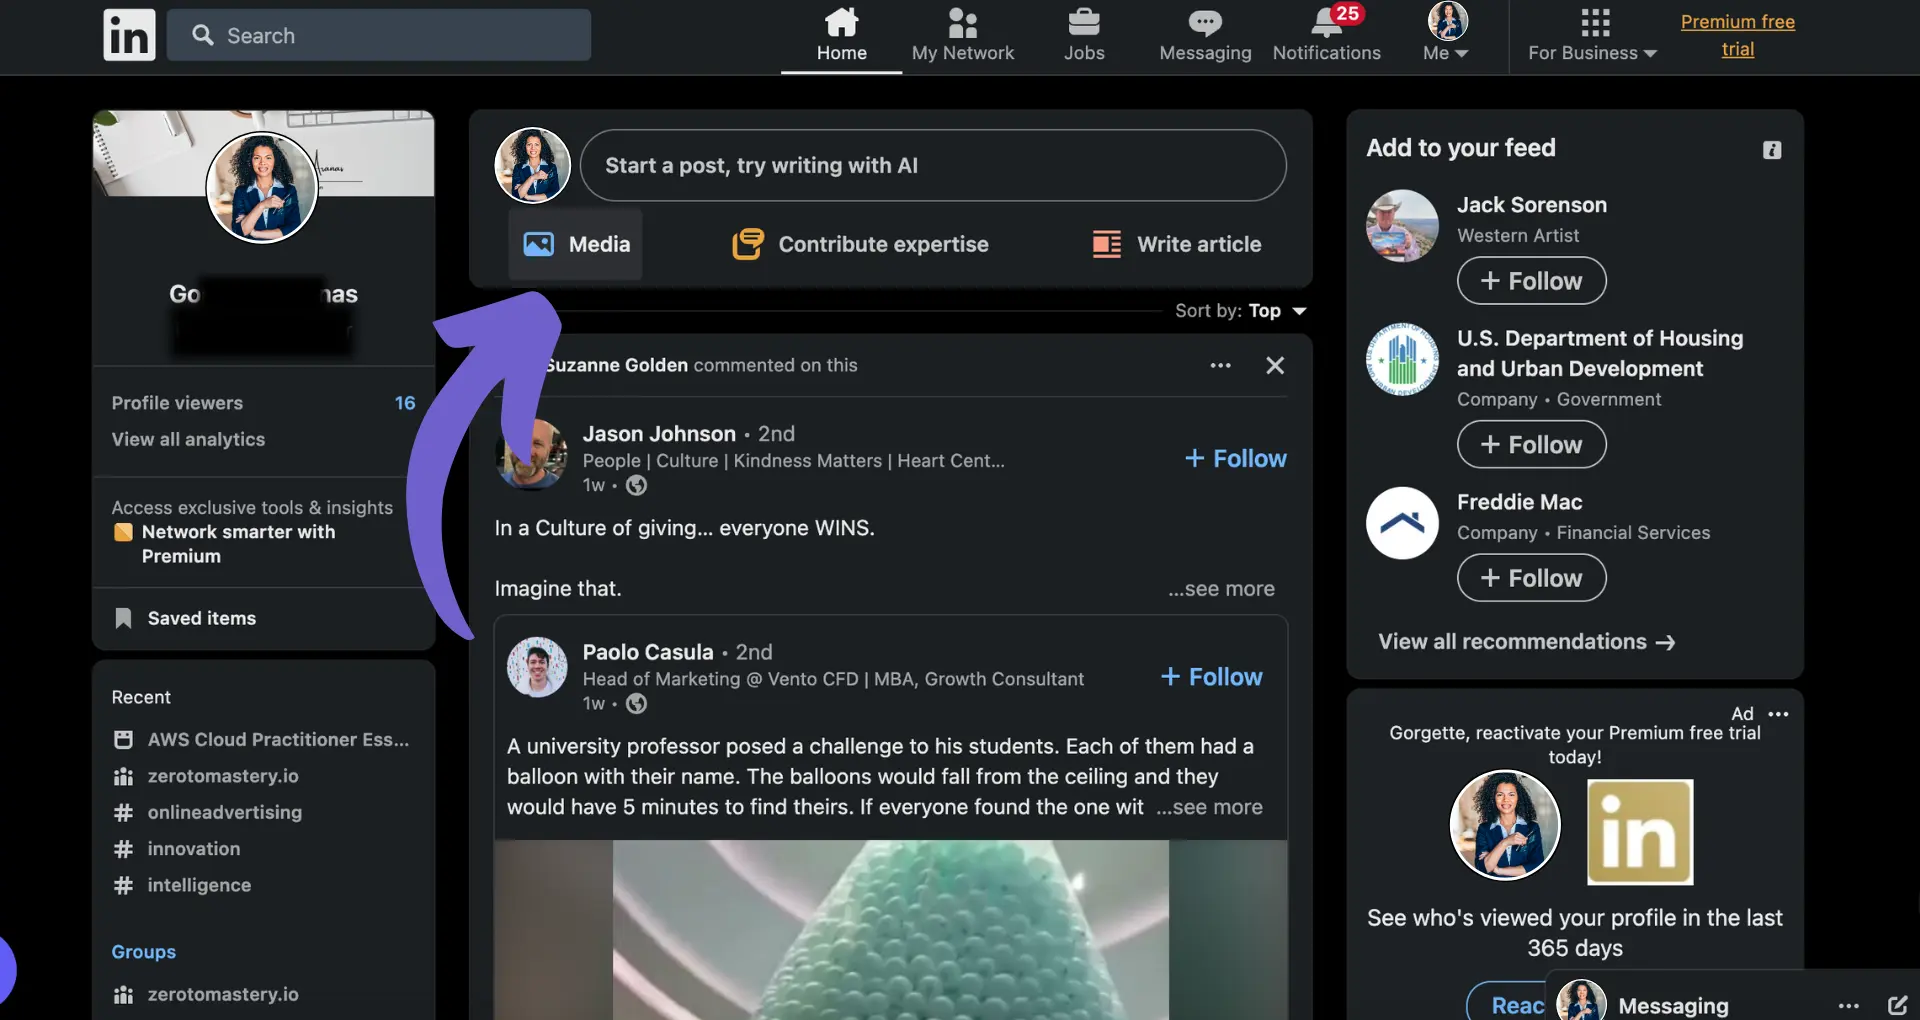
Task: View all recommendations link
Action: 1526,642
